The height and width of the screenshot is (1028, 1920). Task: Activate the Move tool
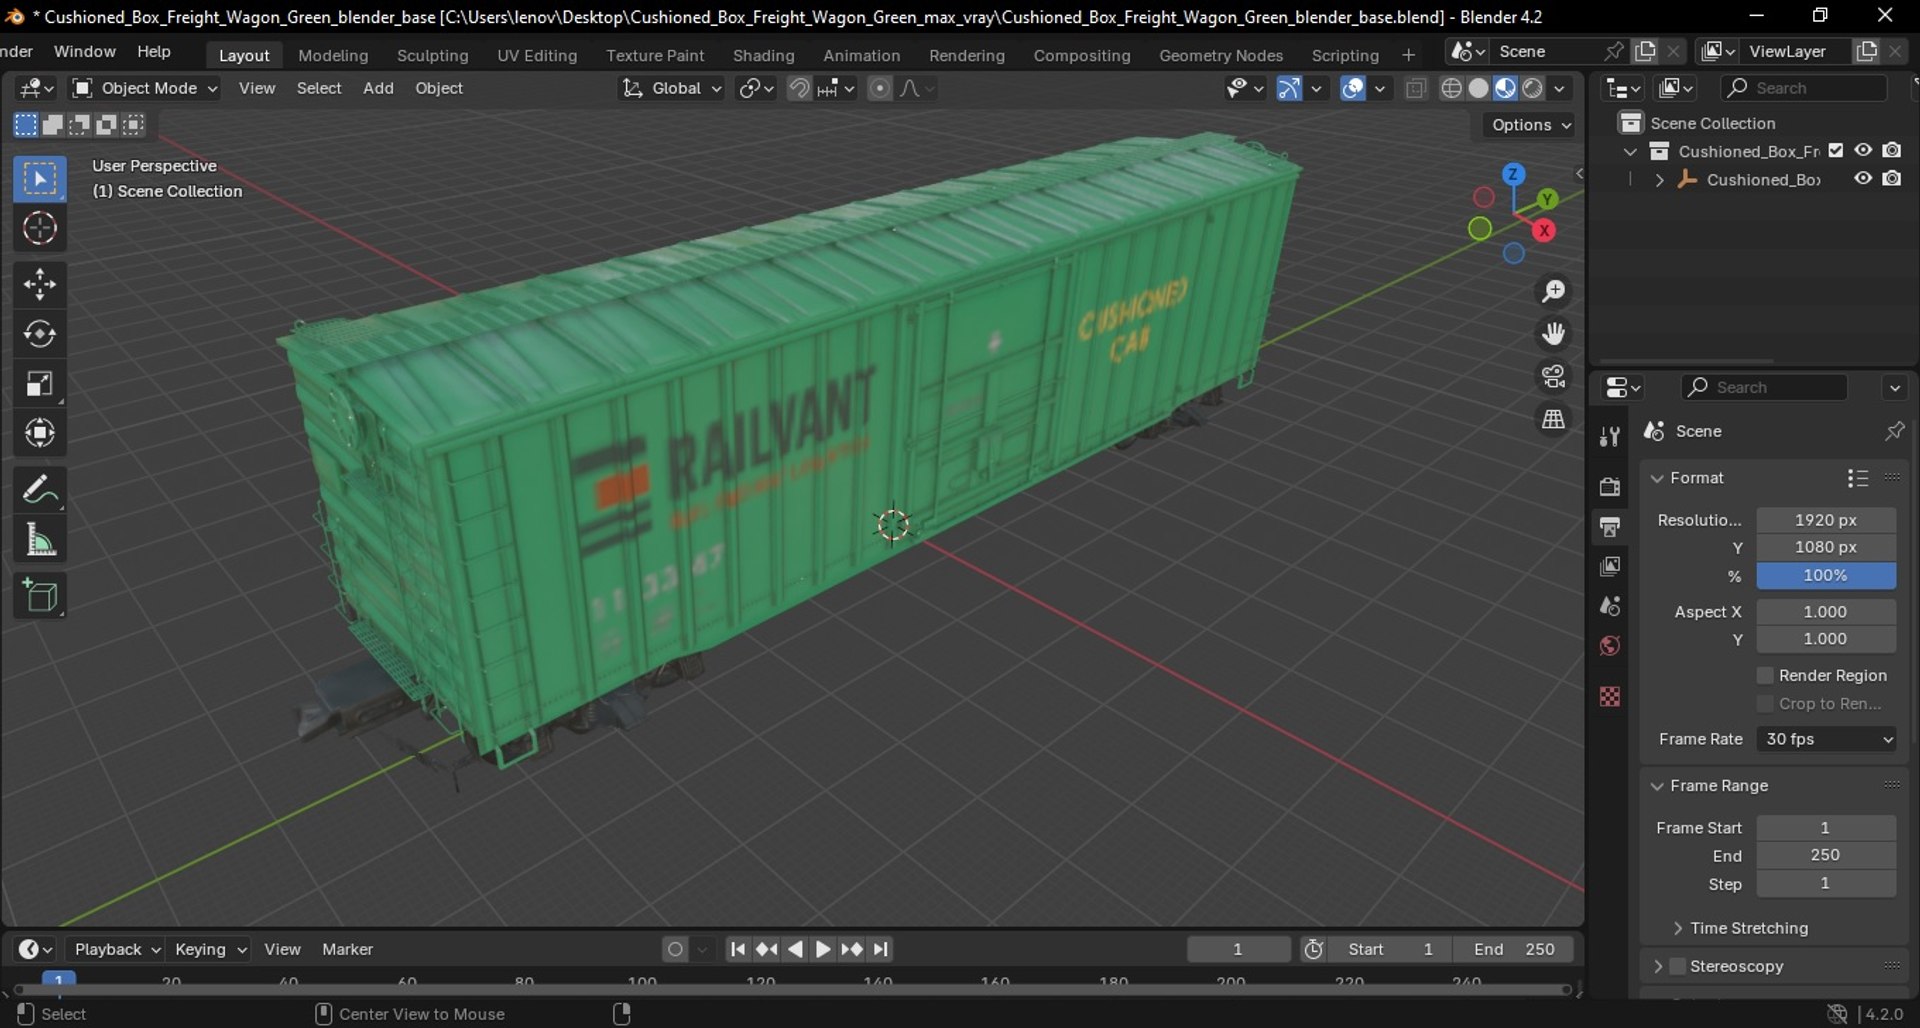(40, 285)
